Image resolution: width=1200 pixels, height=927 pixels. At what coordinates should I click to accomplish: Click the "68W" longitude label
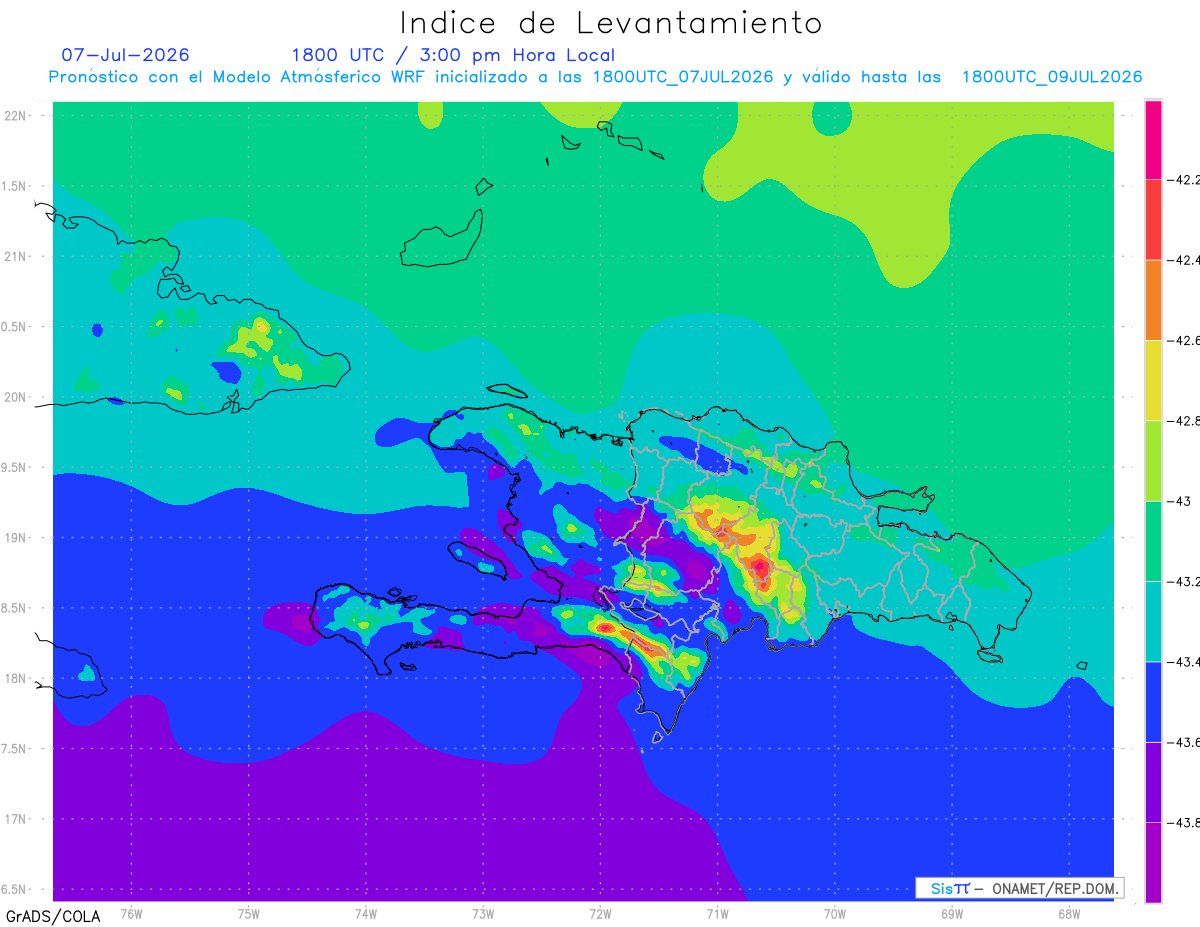(x=1069, y=914)
